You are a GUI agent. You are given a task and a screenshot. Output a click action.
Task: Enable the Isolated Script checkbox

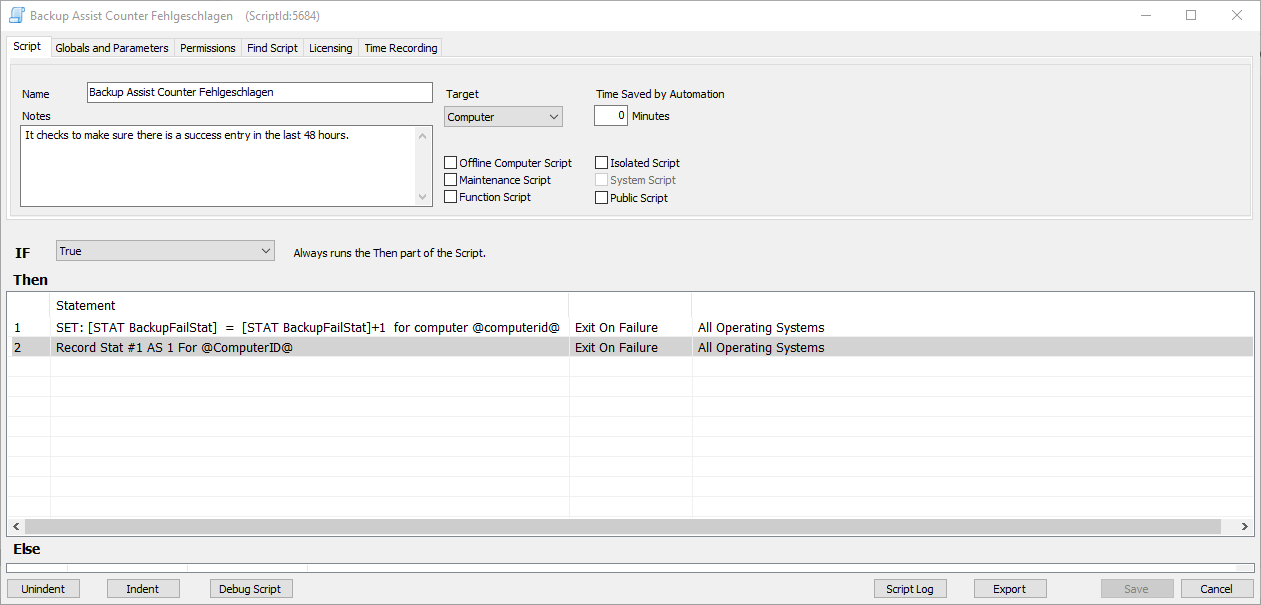[x=601, y=163]
